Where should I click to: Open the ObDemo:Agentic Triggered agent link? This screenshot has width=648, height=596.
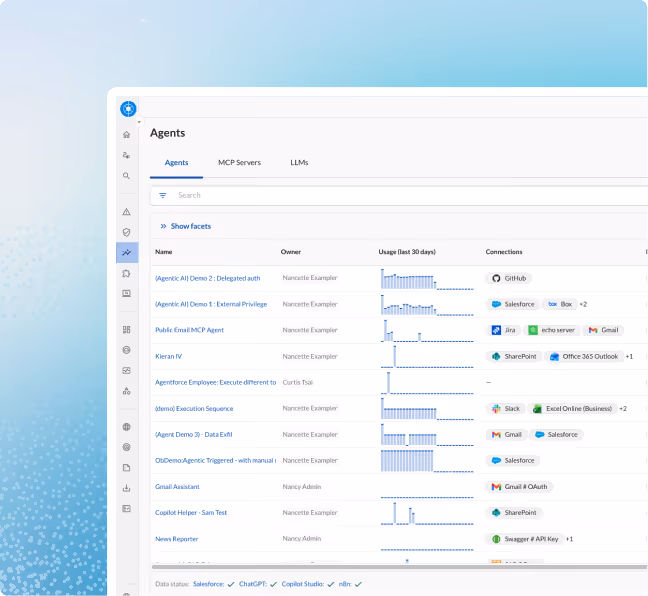(215, 460)
